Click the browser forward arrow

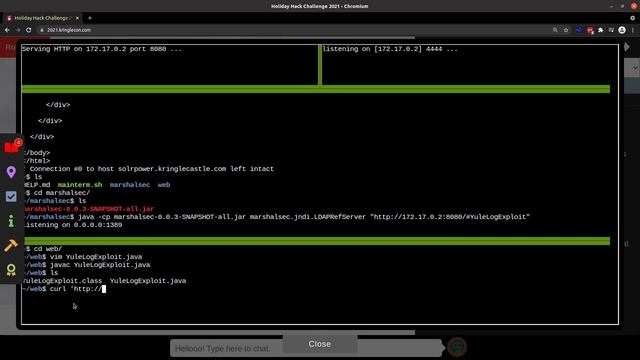click(18, 30)
